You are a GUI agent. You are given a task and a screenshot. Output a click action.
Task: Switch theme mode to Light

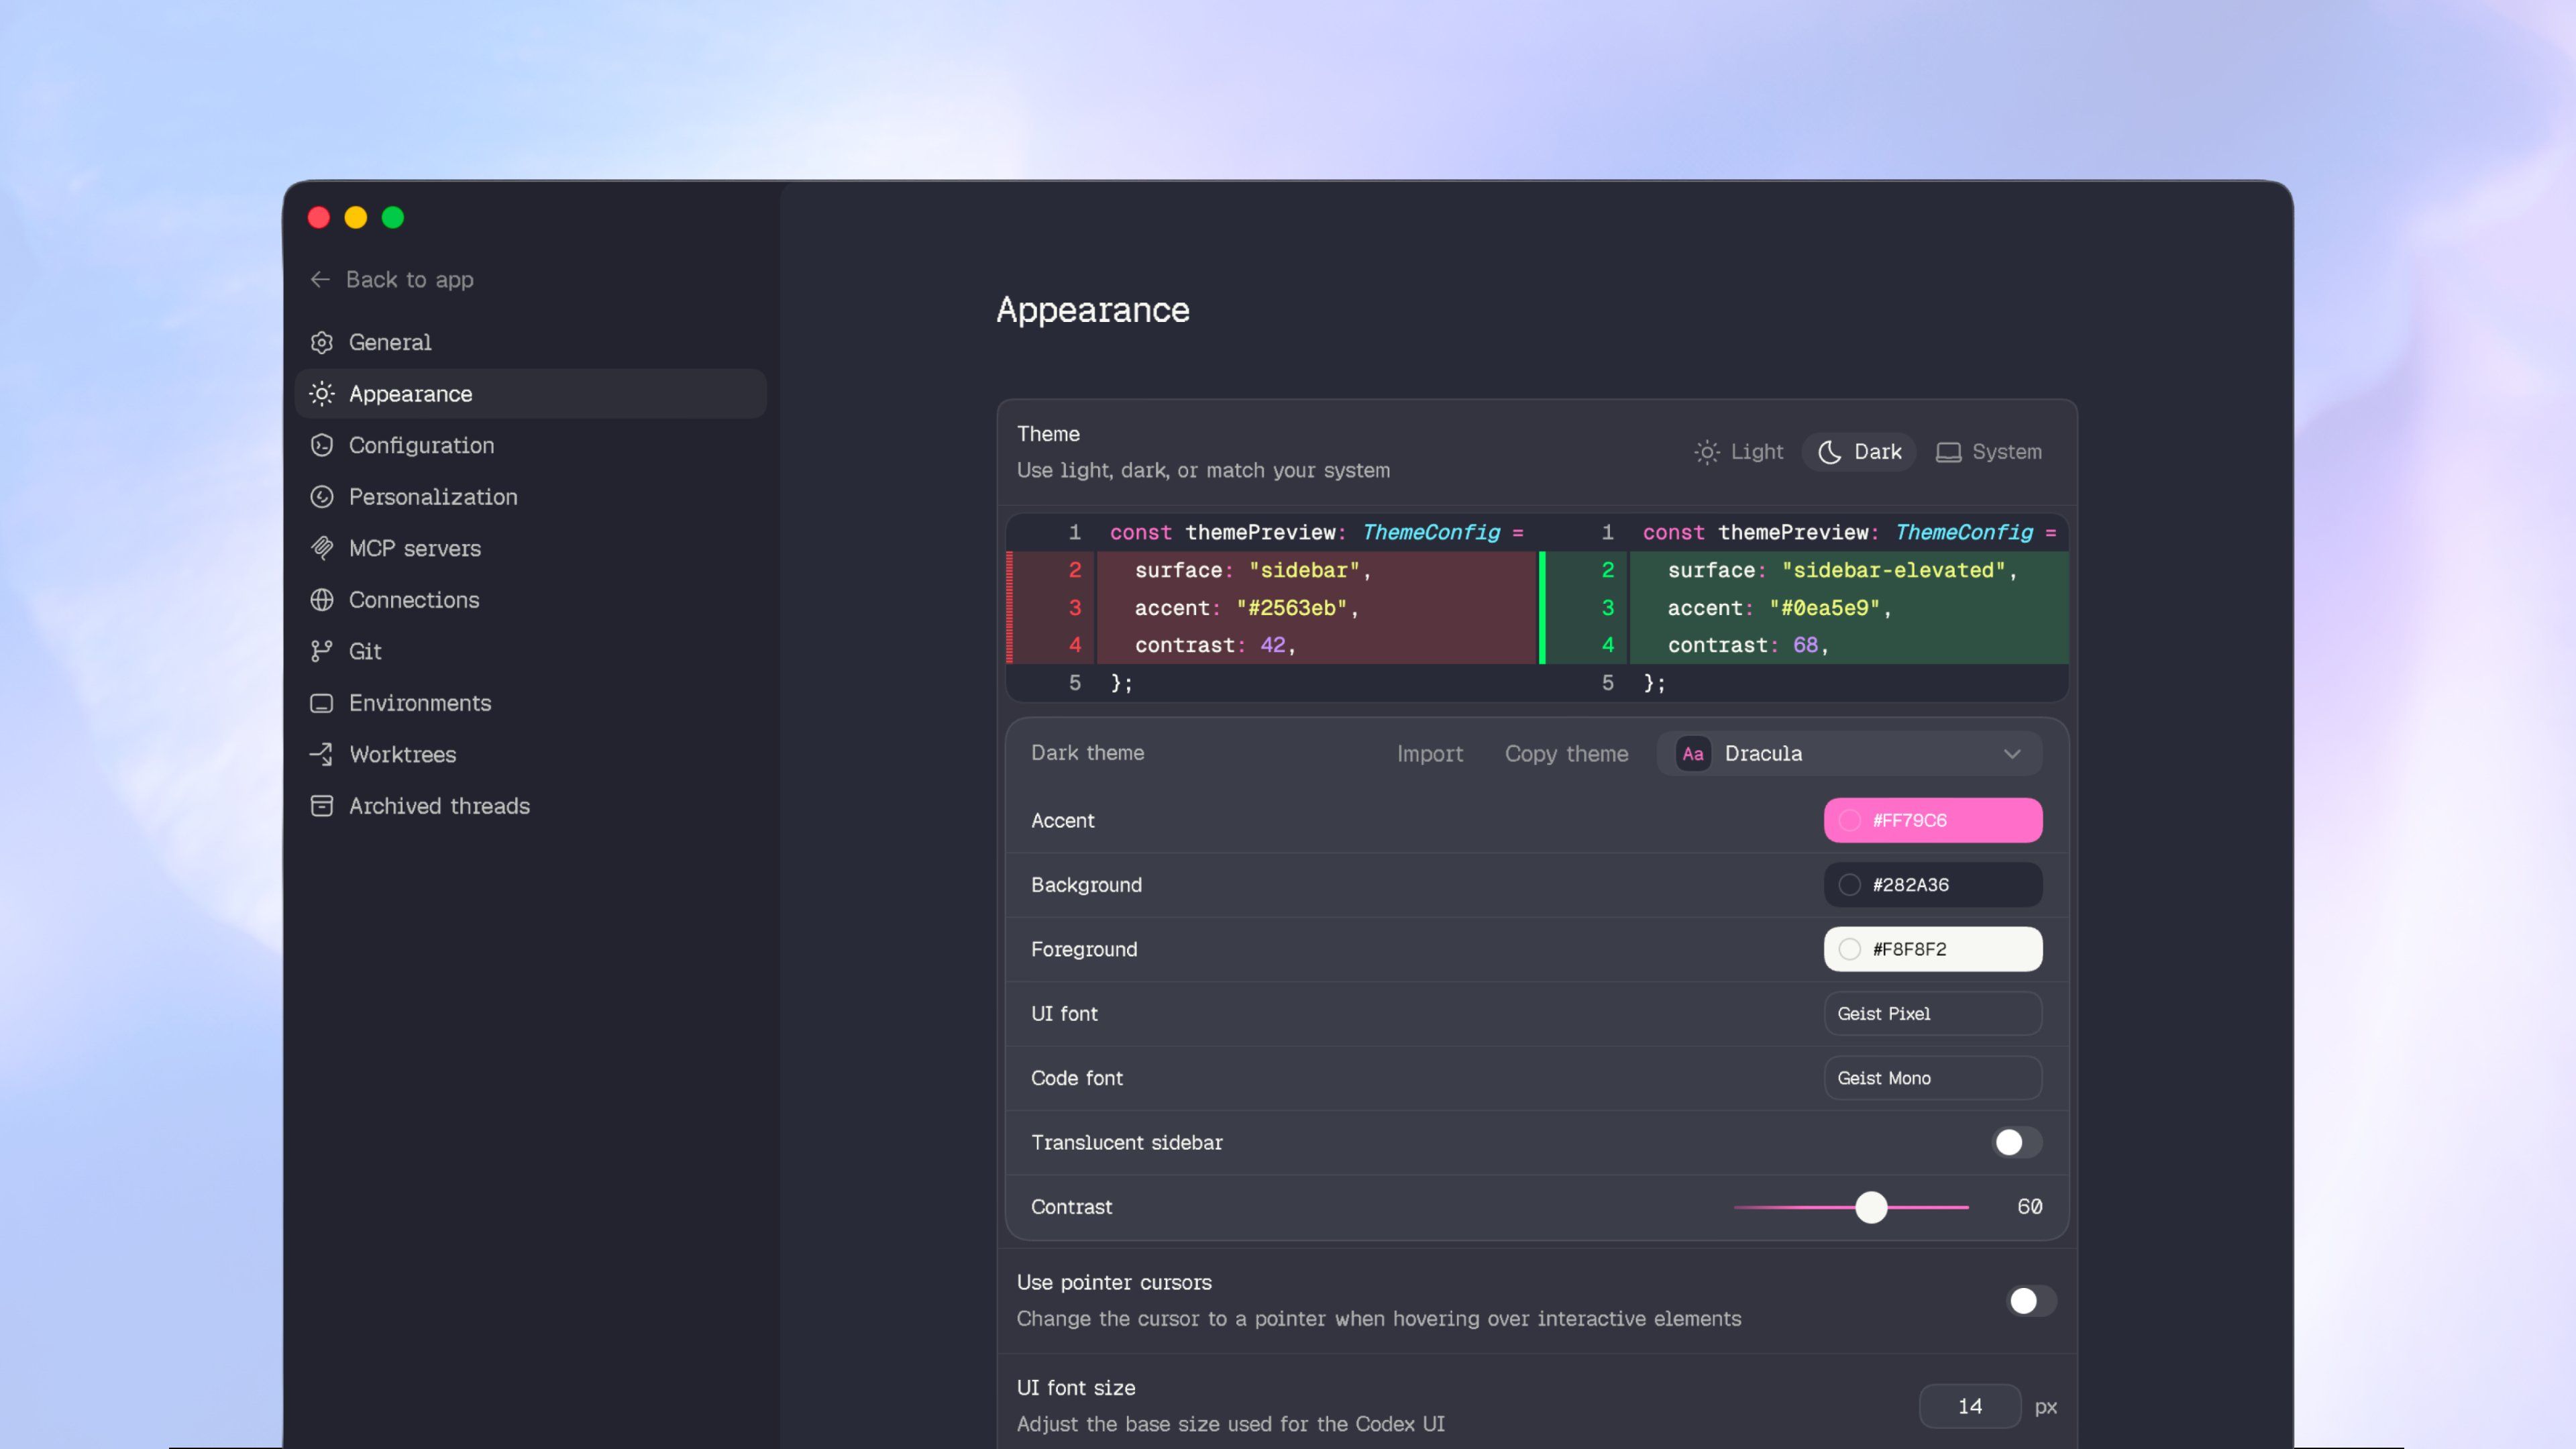tap(1739, 452)
